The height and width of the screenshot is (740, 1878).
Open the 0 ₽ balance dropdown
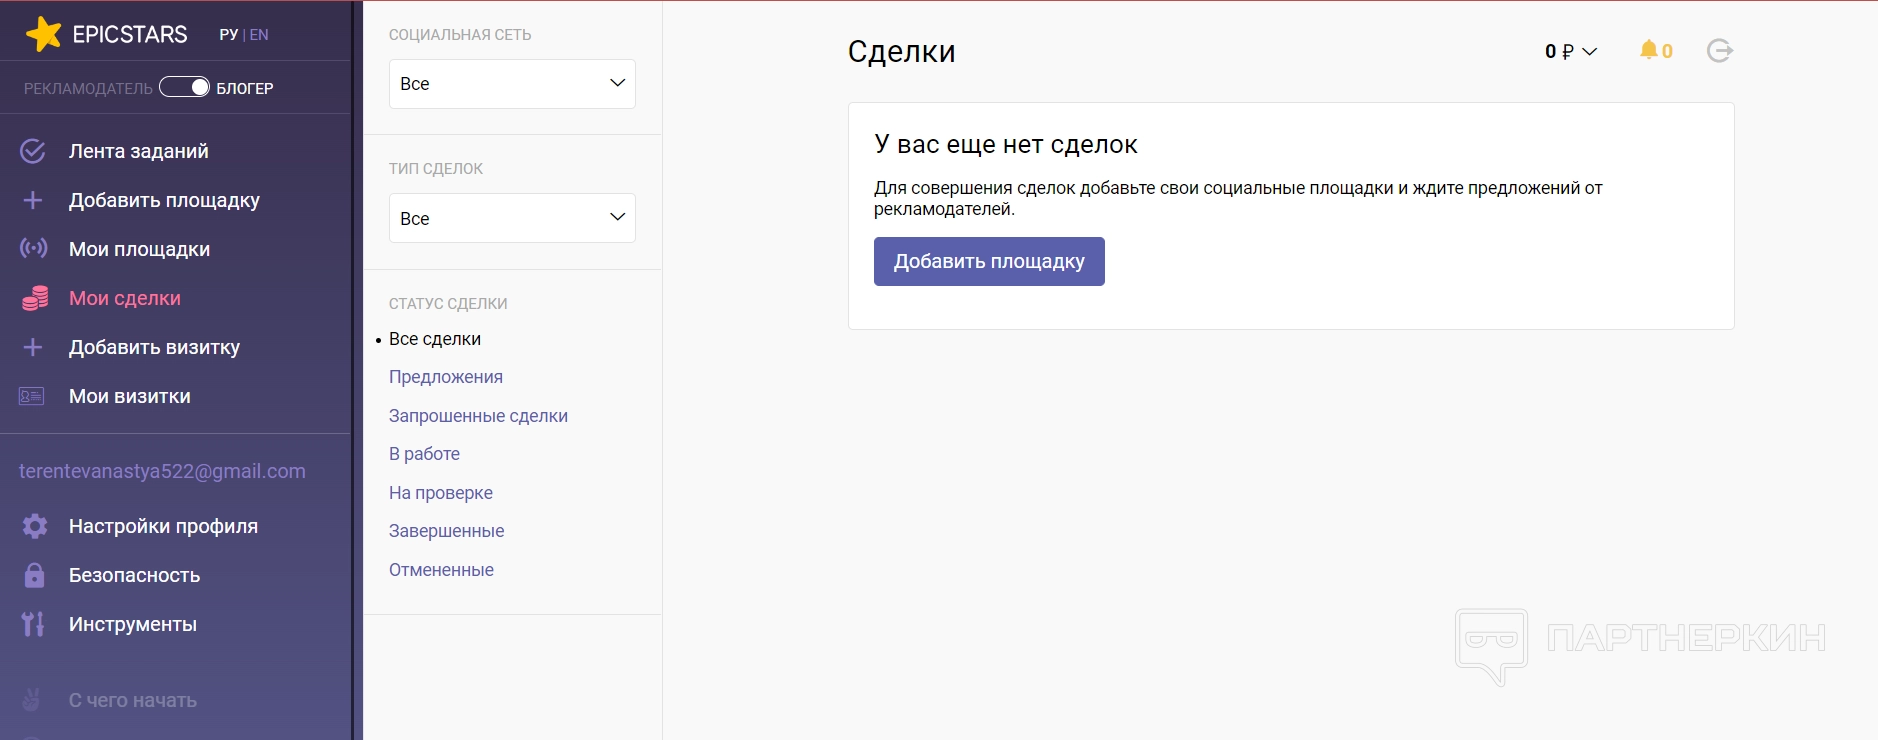click(1570, 51)
